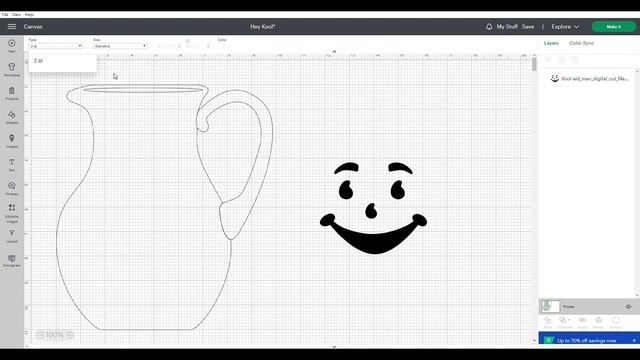The width and height of the screenshot is (640, 360).
Task: Open the Shapes tool
Action: (12, 117)
